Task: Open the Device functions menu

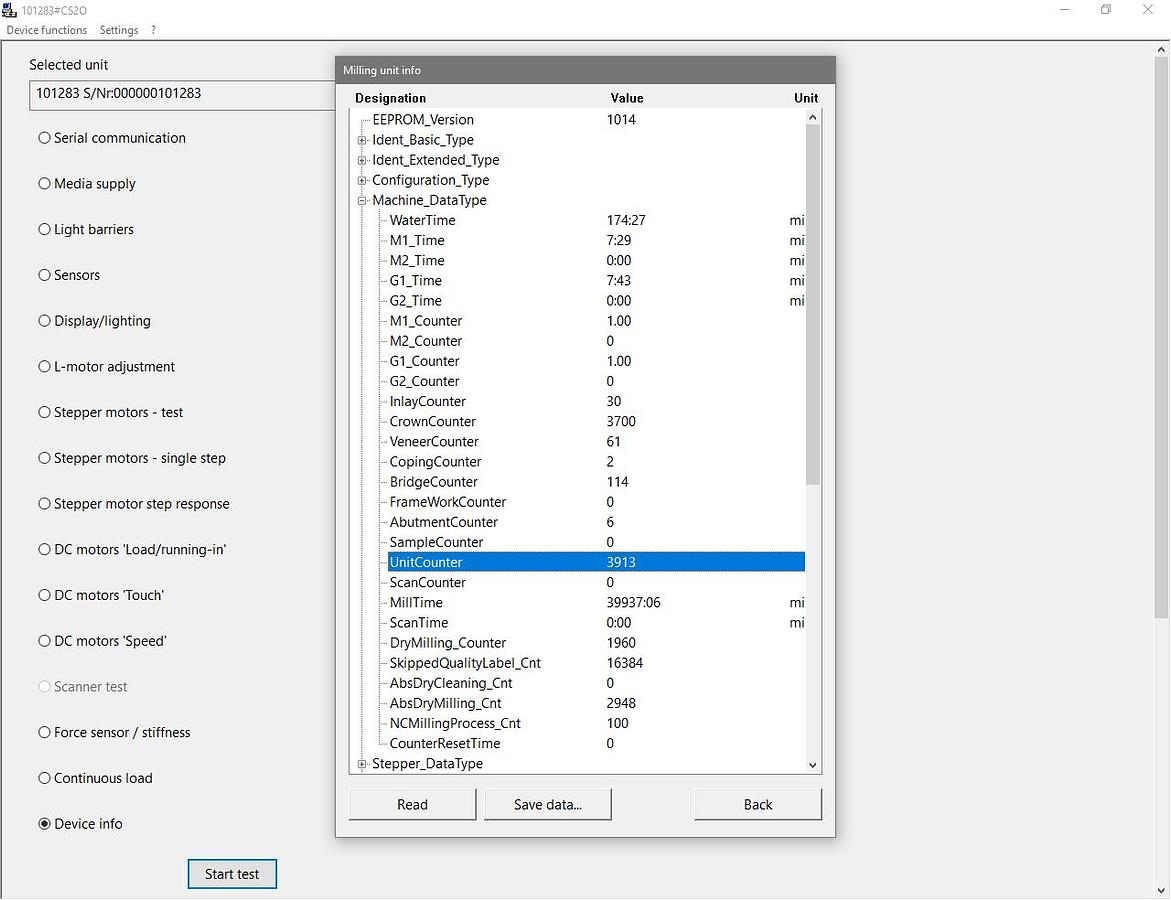Action: click(x=47, y=30)
